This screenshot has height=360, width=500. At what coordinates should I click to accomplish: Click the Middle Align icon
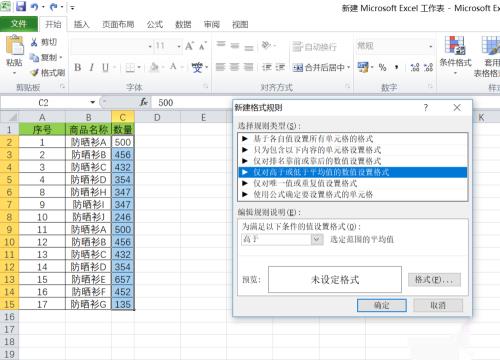point(235,46)
